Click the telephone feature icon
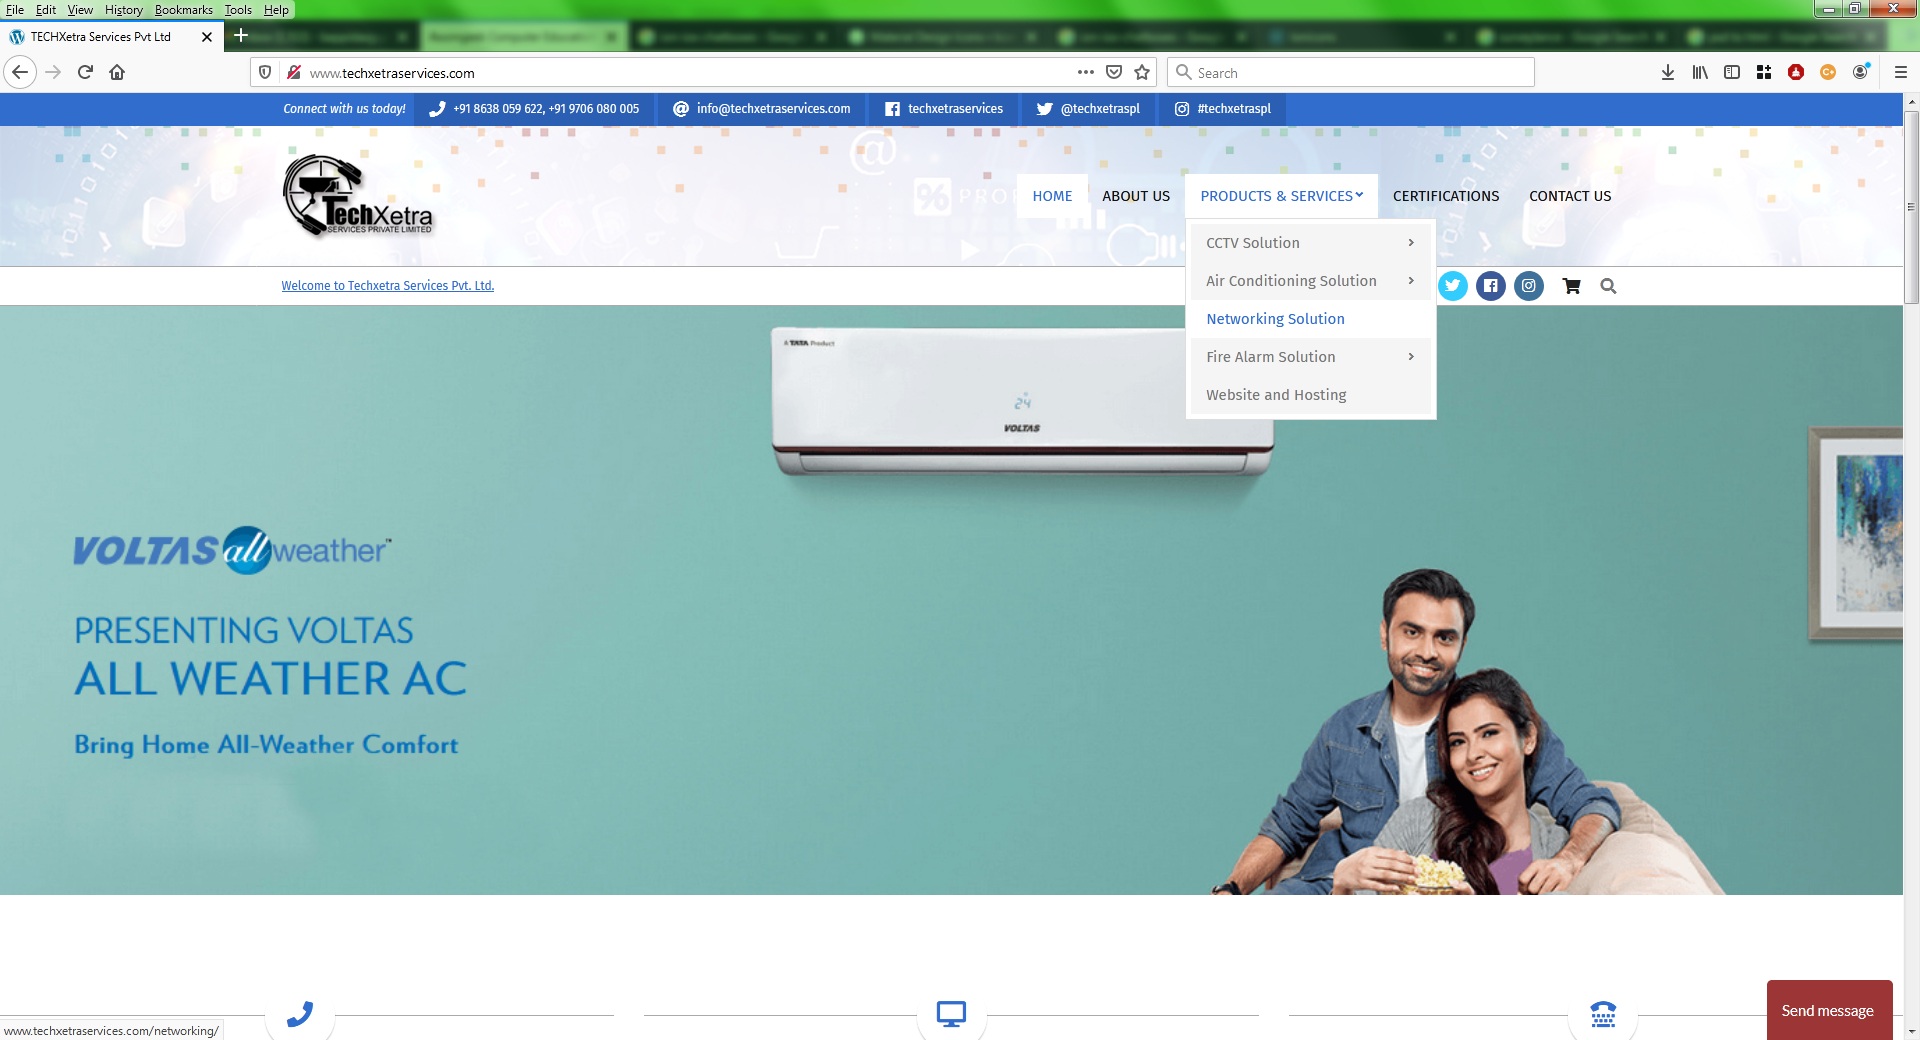Viewport: 1920px width, 1040px height. [x=1603, y=1014]
